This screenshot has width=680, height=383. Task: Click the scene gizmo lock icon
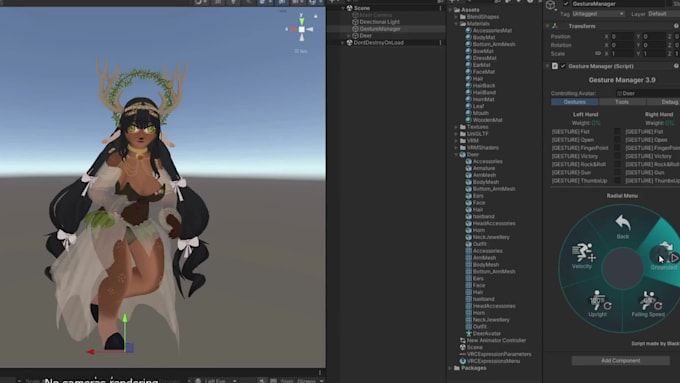(316, 16)
